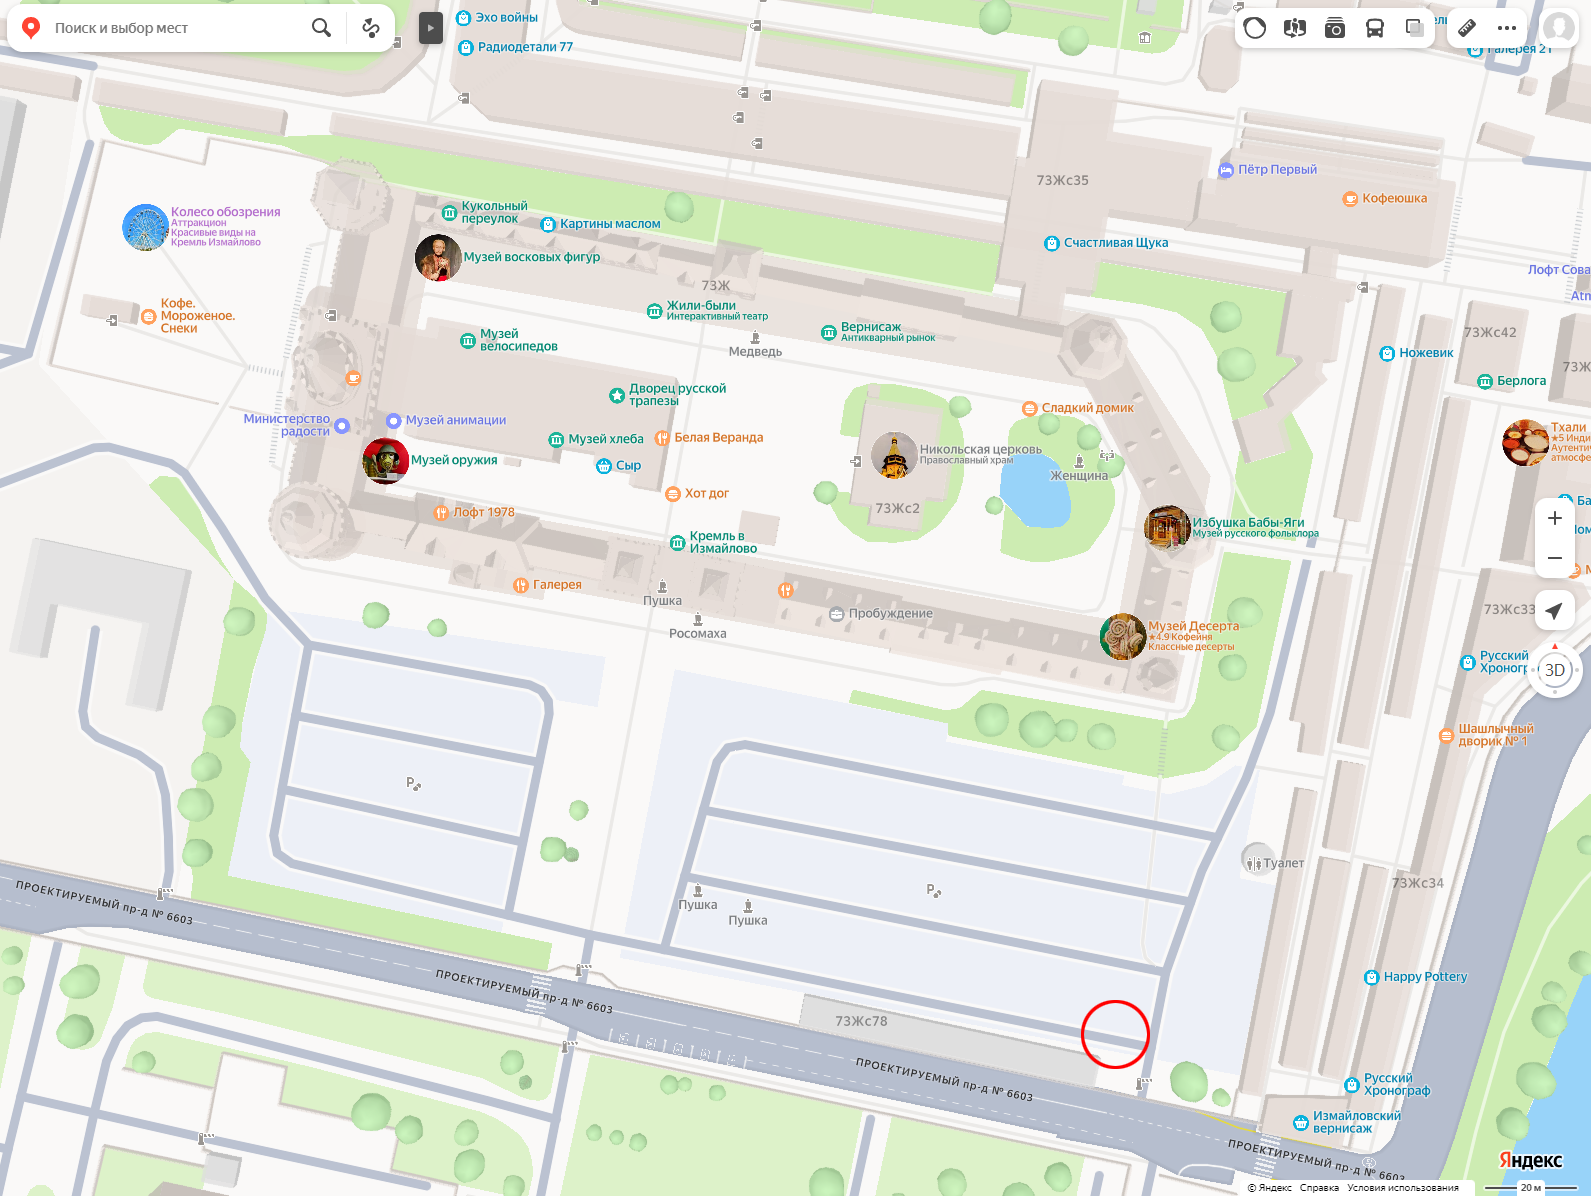Open the route builder icon
The image size is (1591, 1196).
click(371, 28)
